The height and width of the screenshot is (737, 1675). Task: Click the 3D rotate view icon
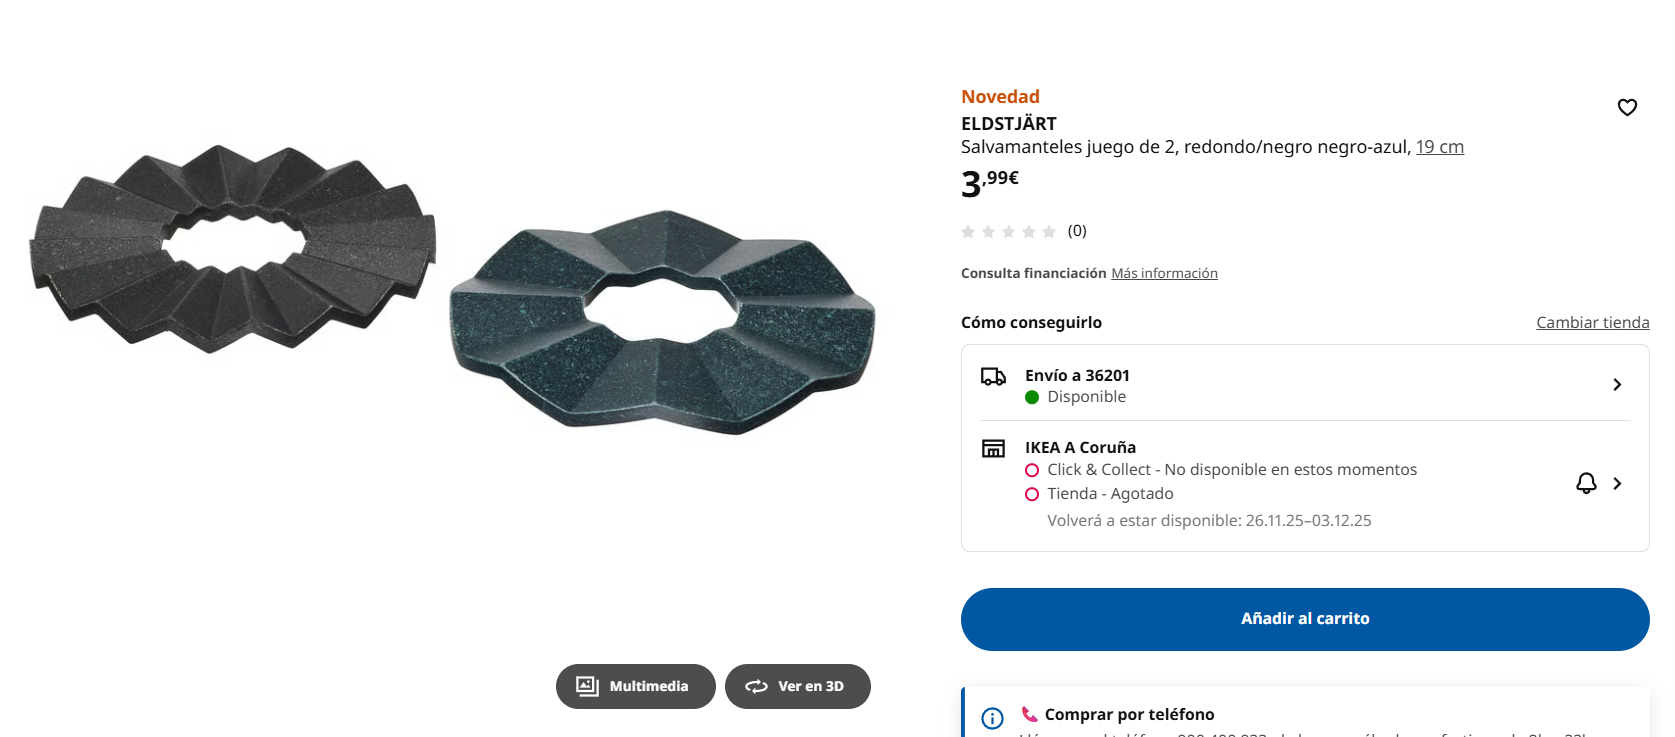[x=756, y=686]
